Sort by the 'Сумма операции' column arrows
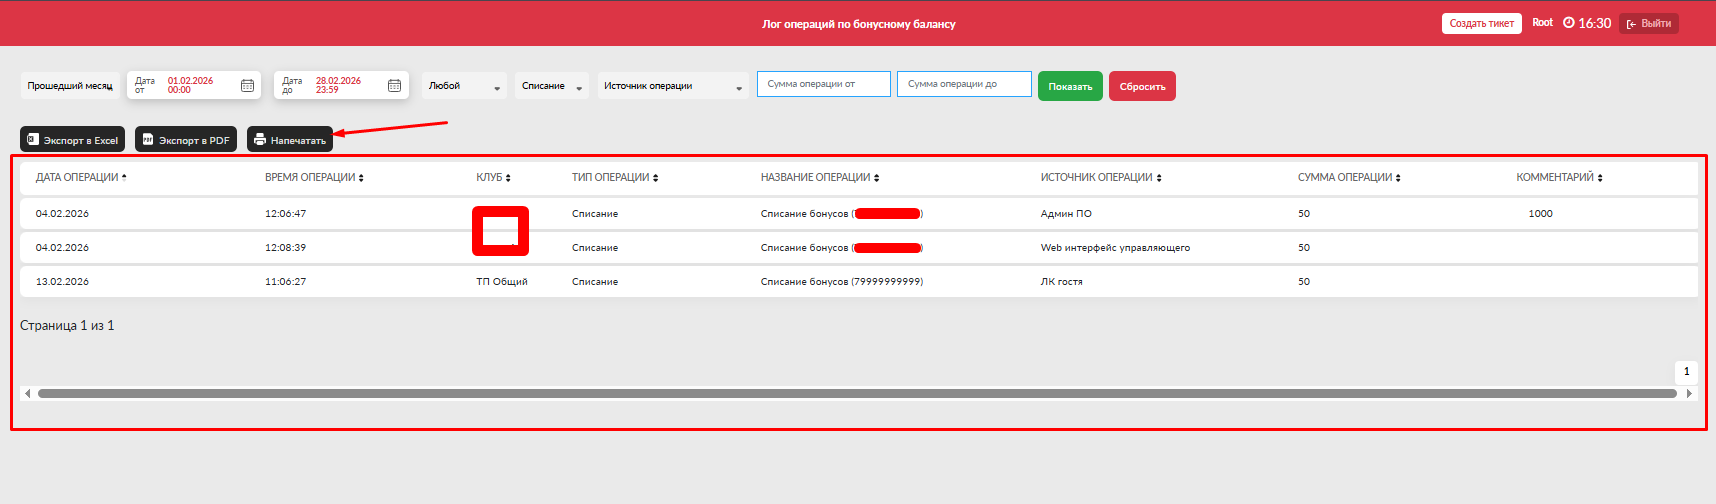 pyautogui.click(x=1398, y=178)
